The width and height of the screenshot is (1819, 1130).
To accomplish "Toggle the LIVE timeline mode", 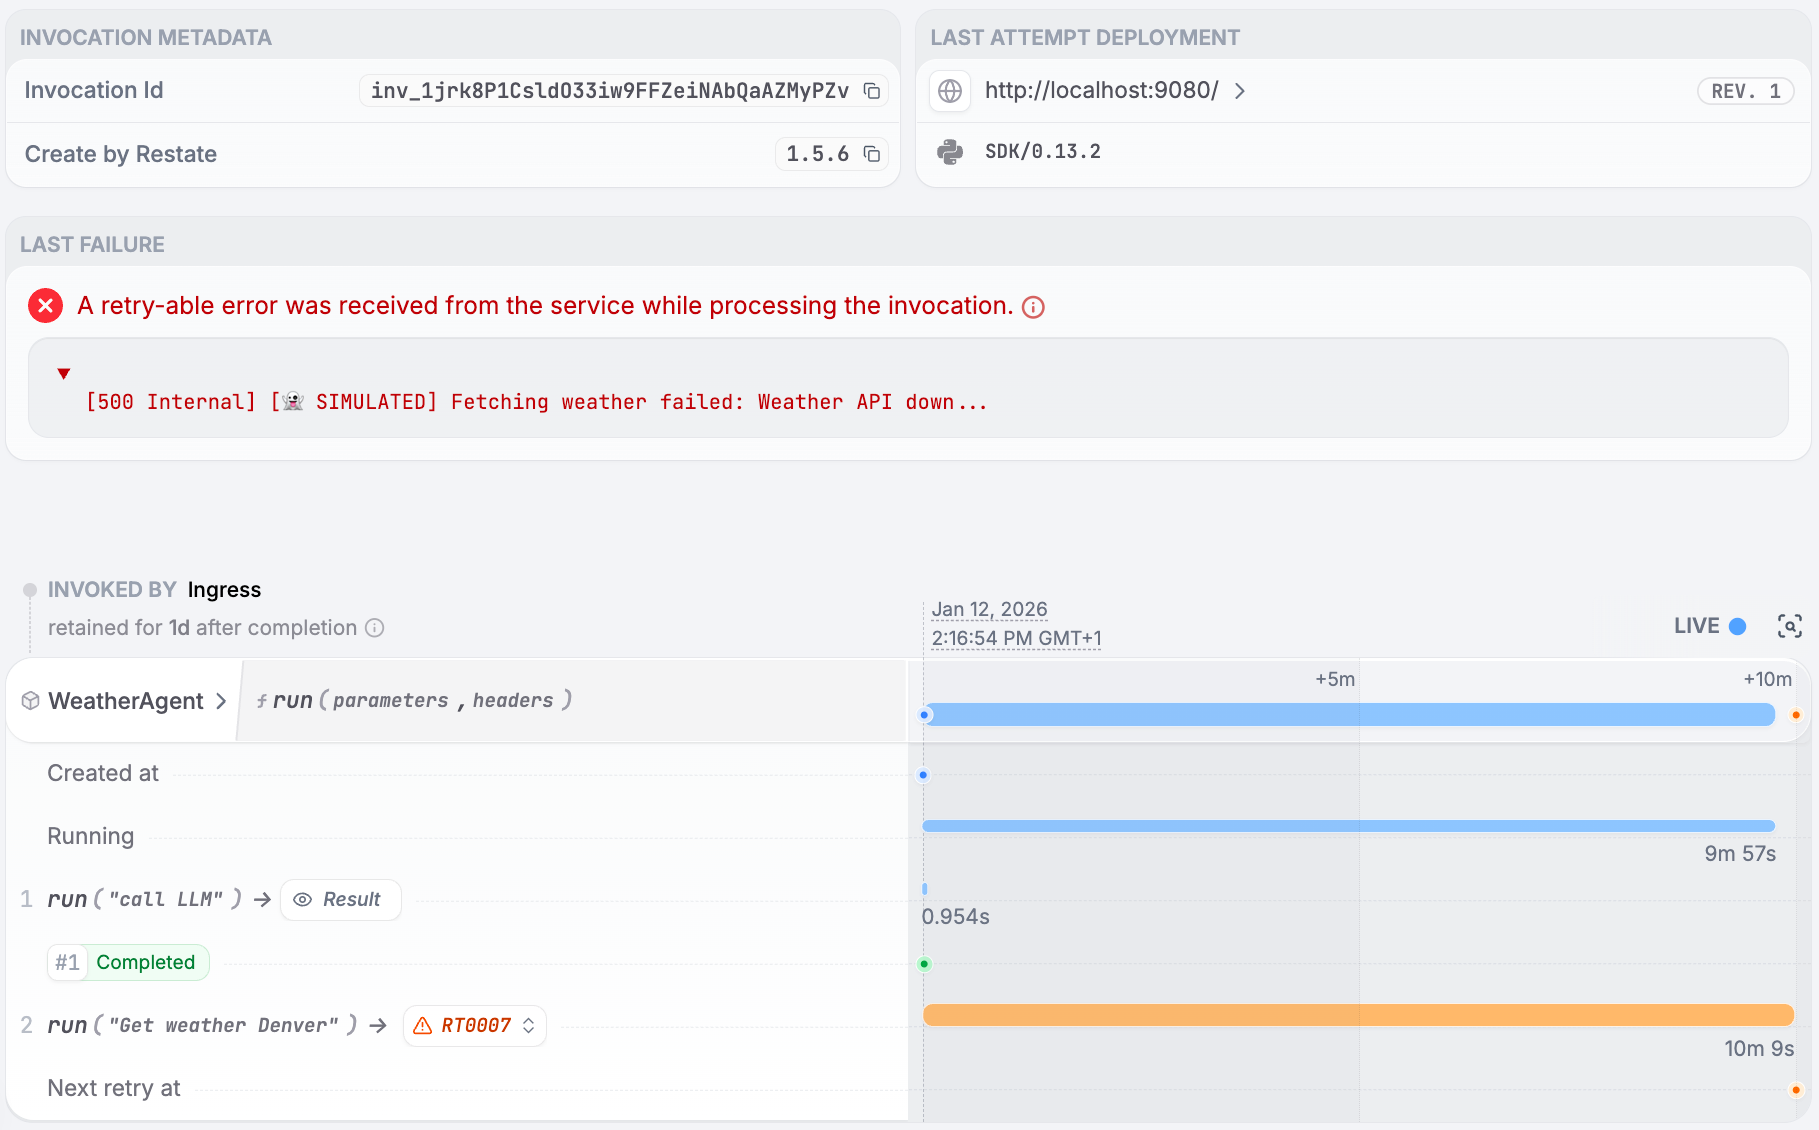I will [x=1710, y=626].
